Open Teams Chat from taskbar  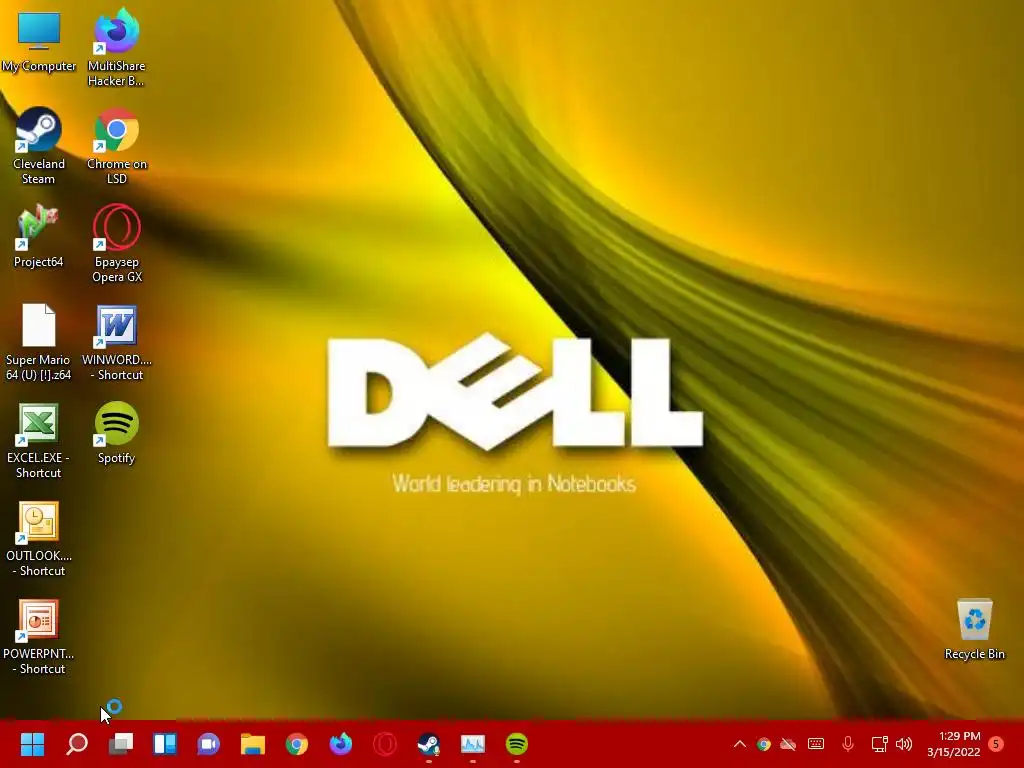tap(208, 744)
